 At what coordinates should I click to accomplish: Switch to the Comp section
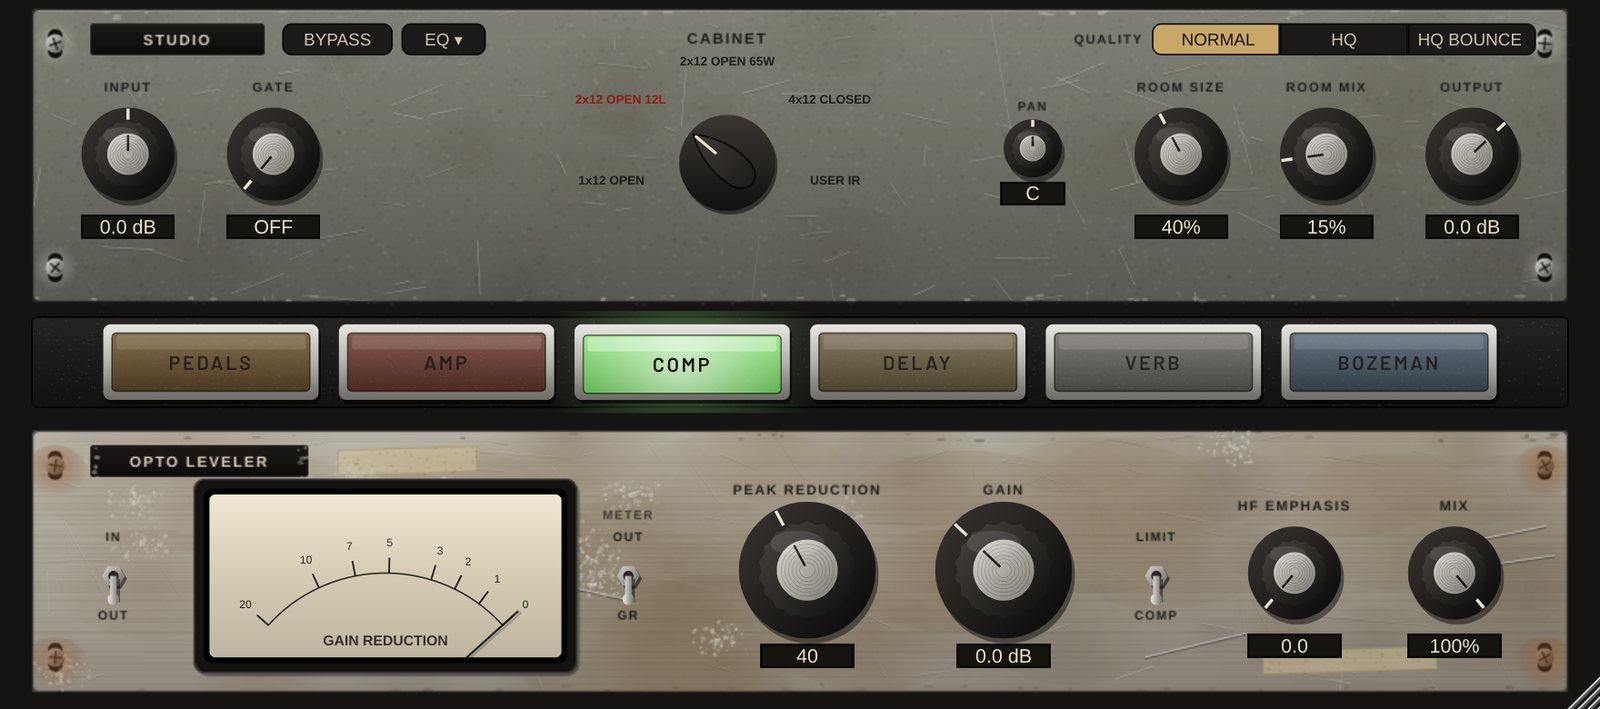[x=682, y=364]
